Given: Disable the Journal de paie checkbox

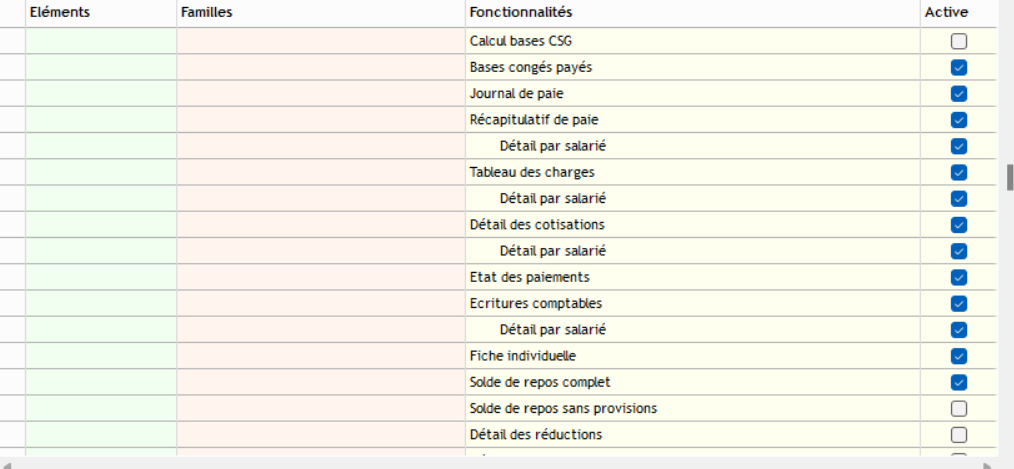Looking at the screenshot, I should (959, 94).
